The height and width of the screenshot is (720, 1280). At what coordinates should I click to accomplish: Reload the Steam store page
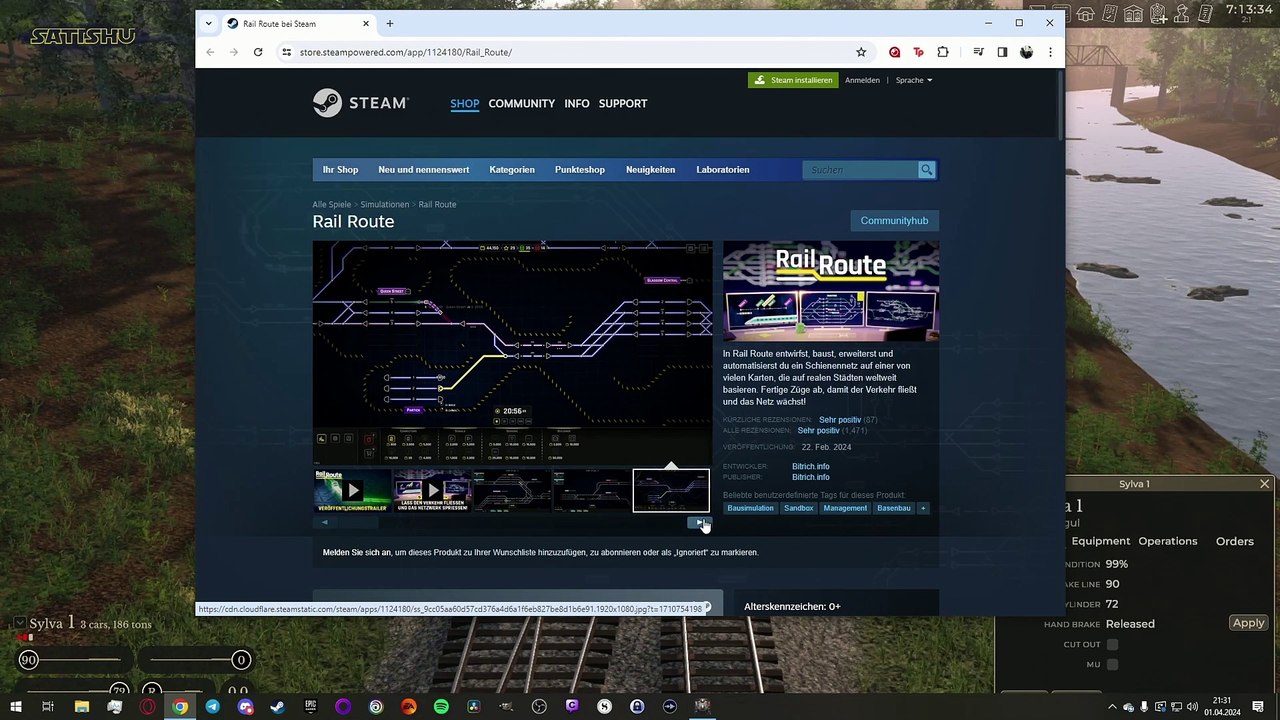[258, 52]
